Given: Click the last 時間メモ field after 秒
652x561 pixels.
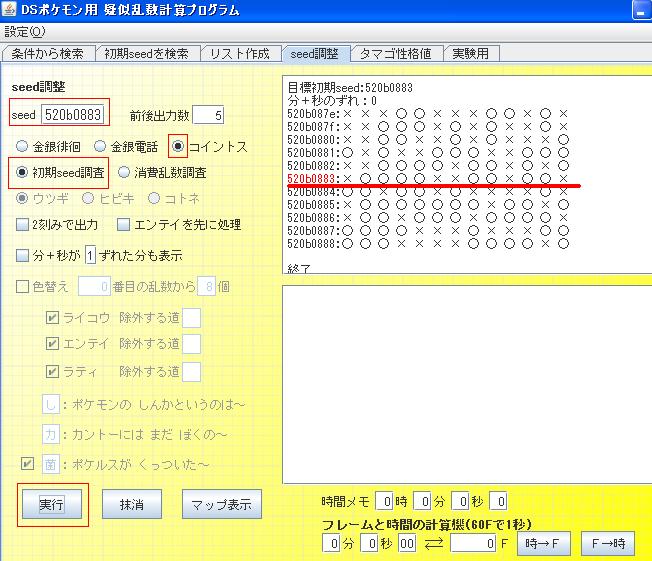Looking at the screenshot, I should tap(498, 501).
